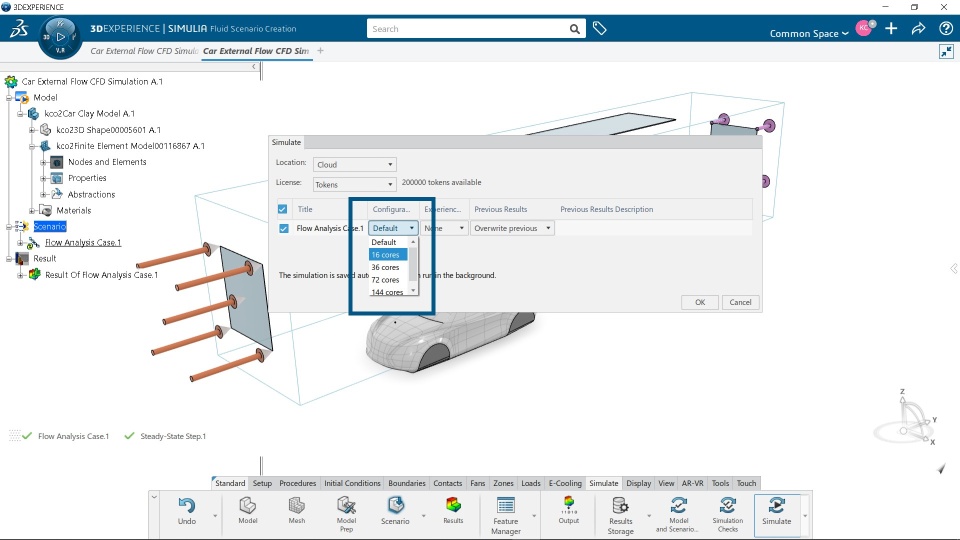960x540 pixels.
Task: Collapse the tree panel arrow
Action: [254, 66]
